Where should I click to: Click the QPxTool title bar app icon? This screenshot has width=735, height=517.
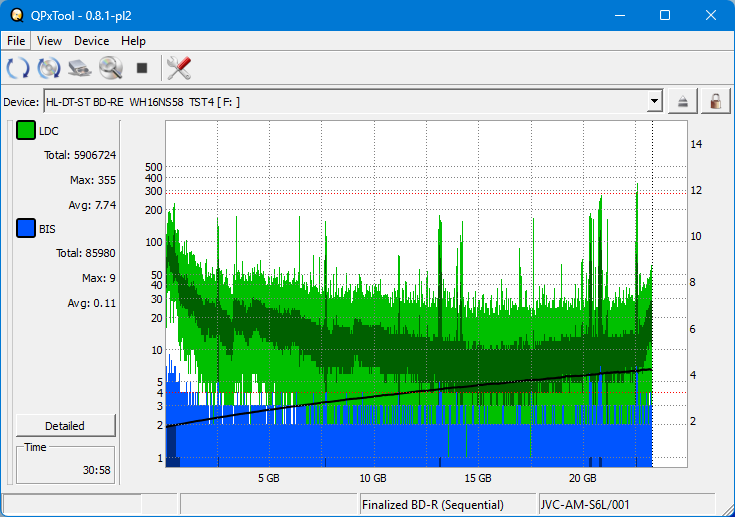pyautogui.click(x=14, y=15)
